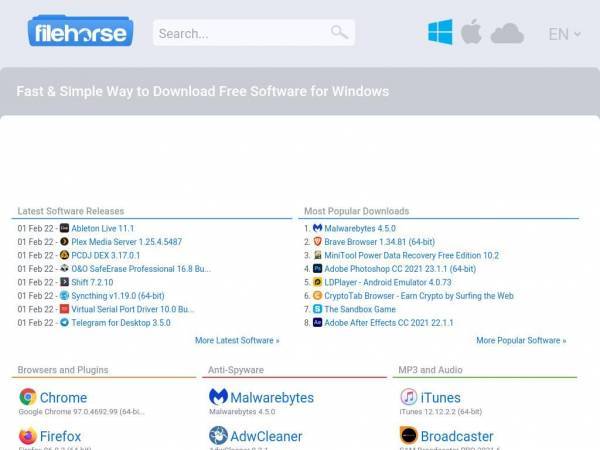The width and height of the screenshot is (600, 450).
Task: Click the Virtual Serial Port Driver icon
Action: 64,309
